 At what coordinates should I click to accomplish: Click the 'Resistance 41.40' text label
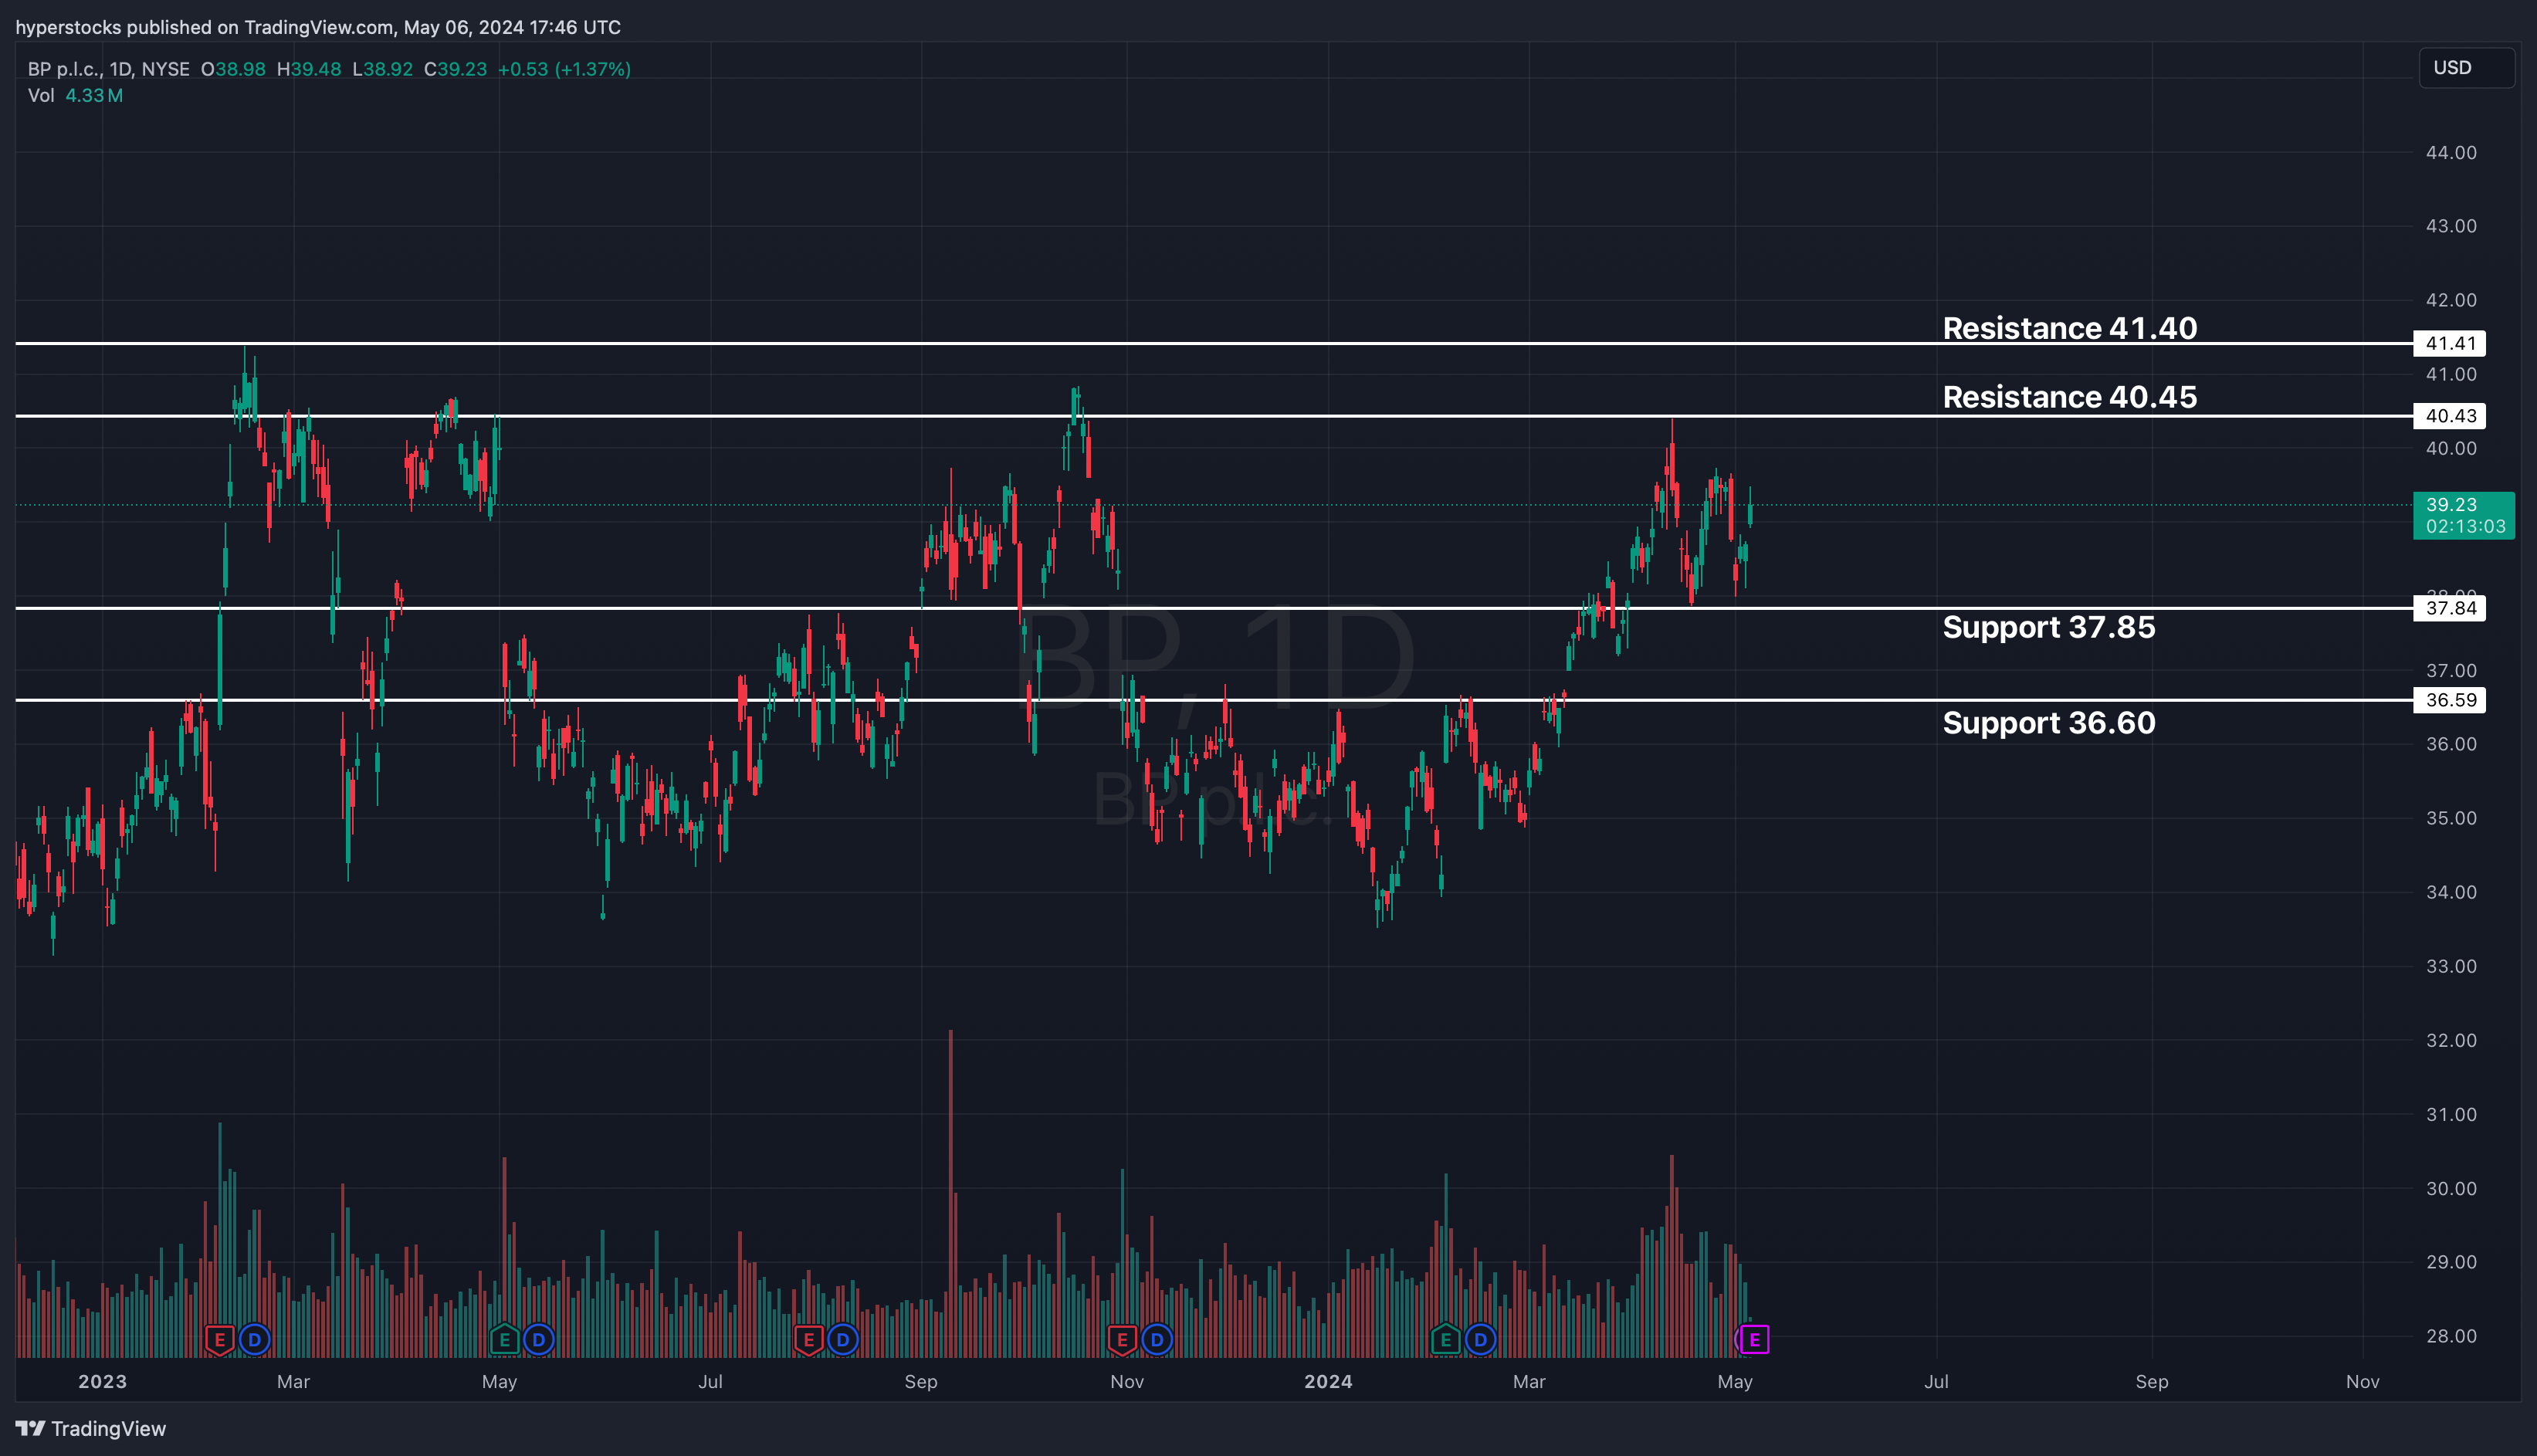coord(2069,328)
